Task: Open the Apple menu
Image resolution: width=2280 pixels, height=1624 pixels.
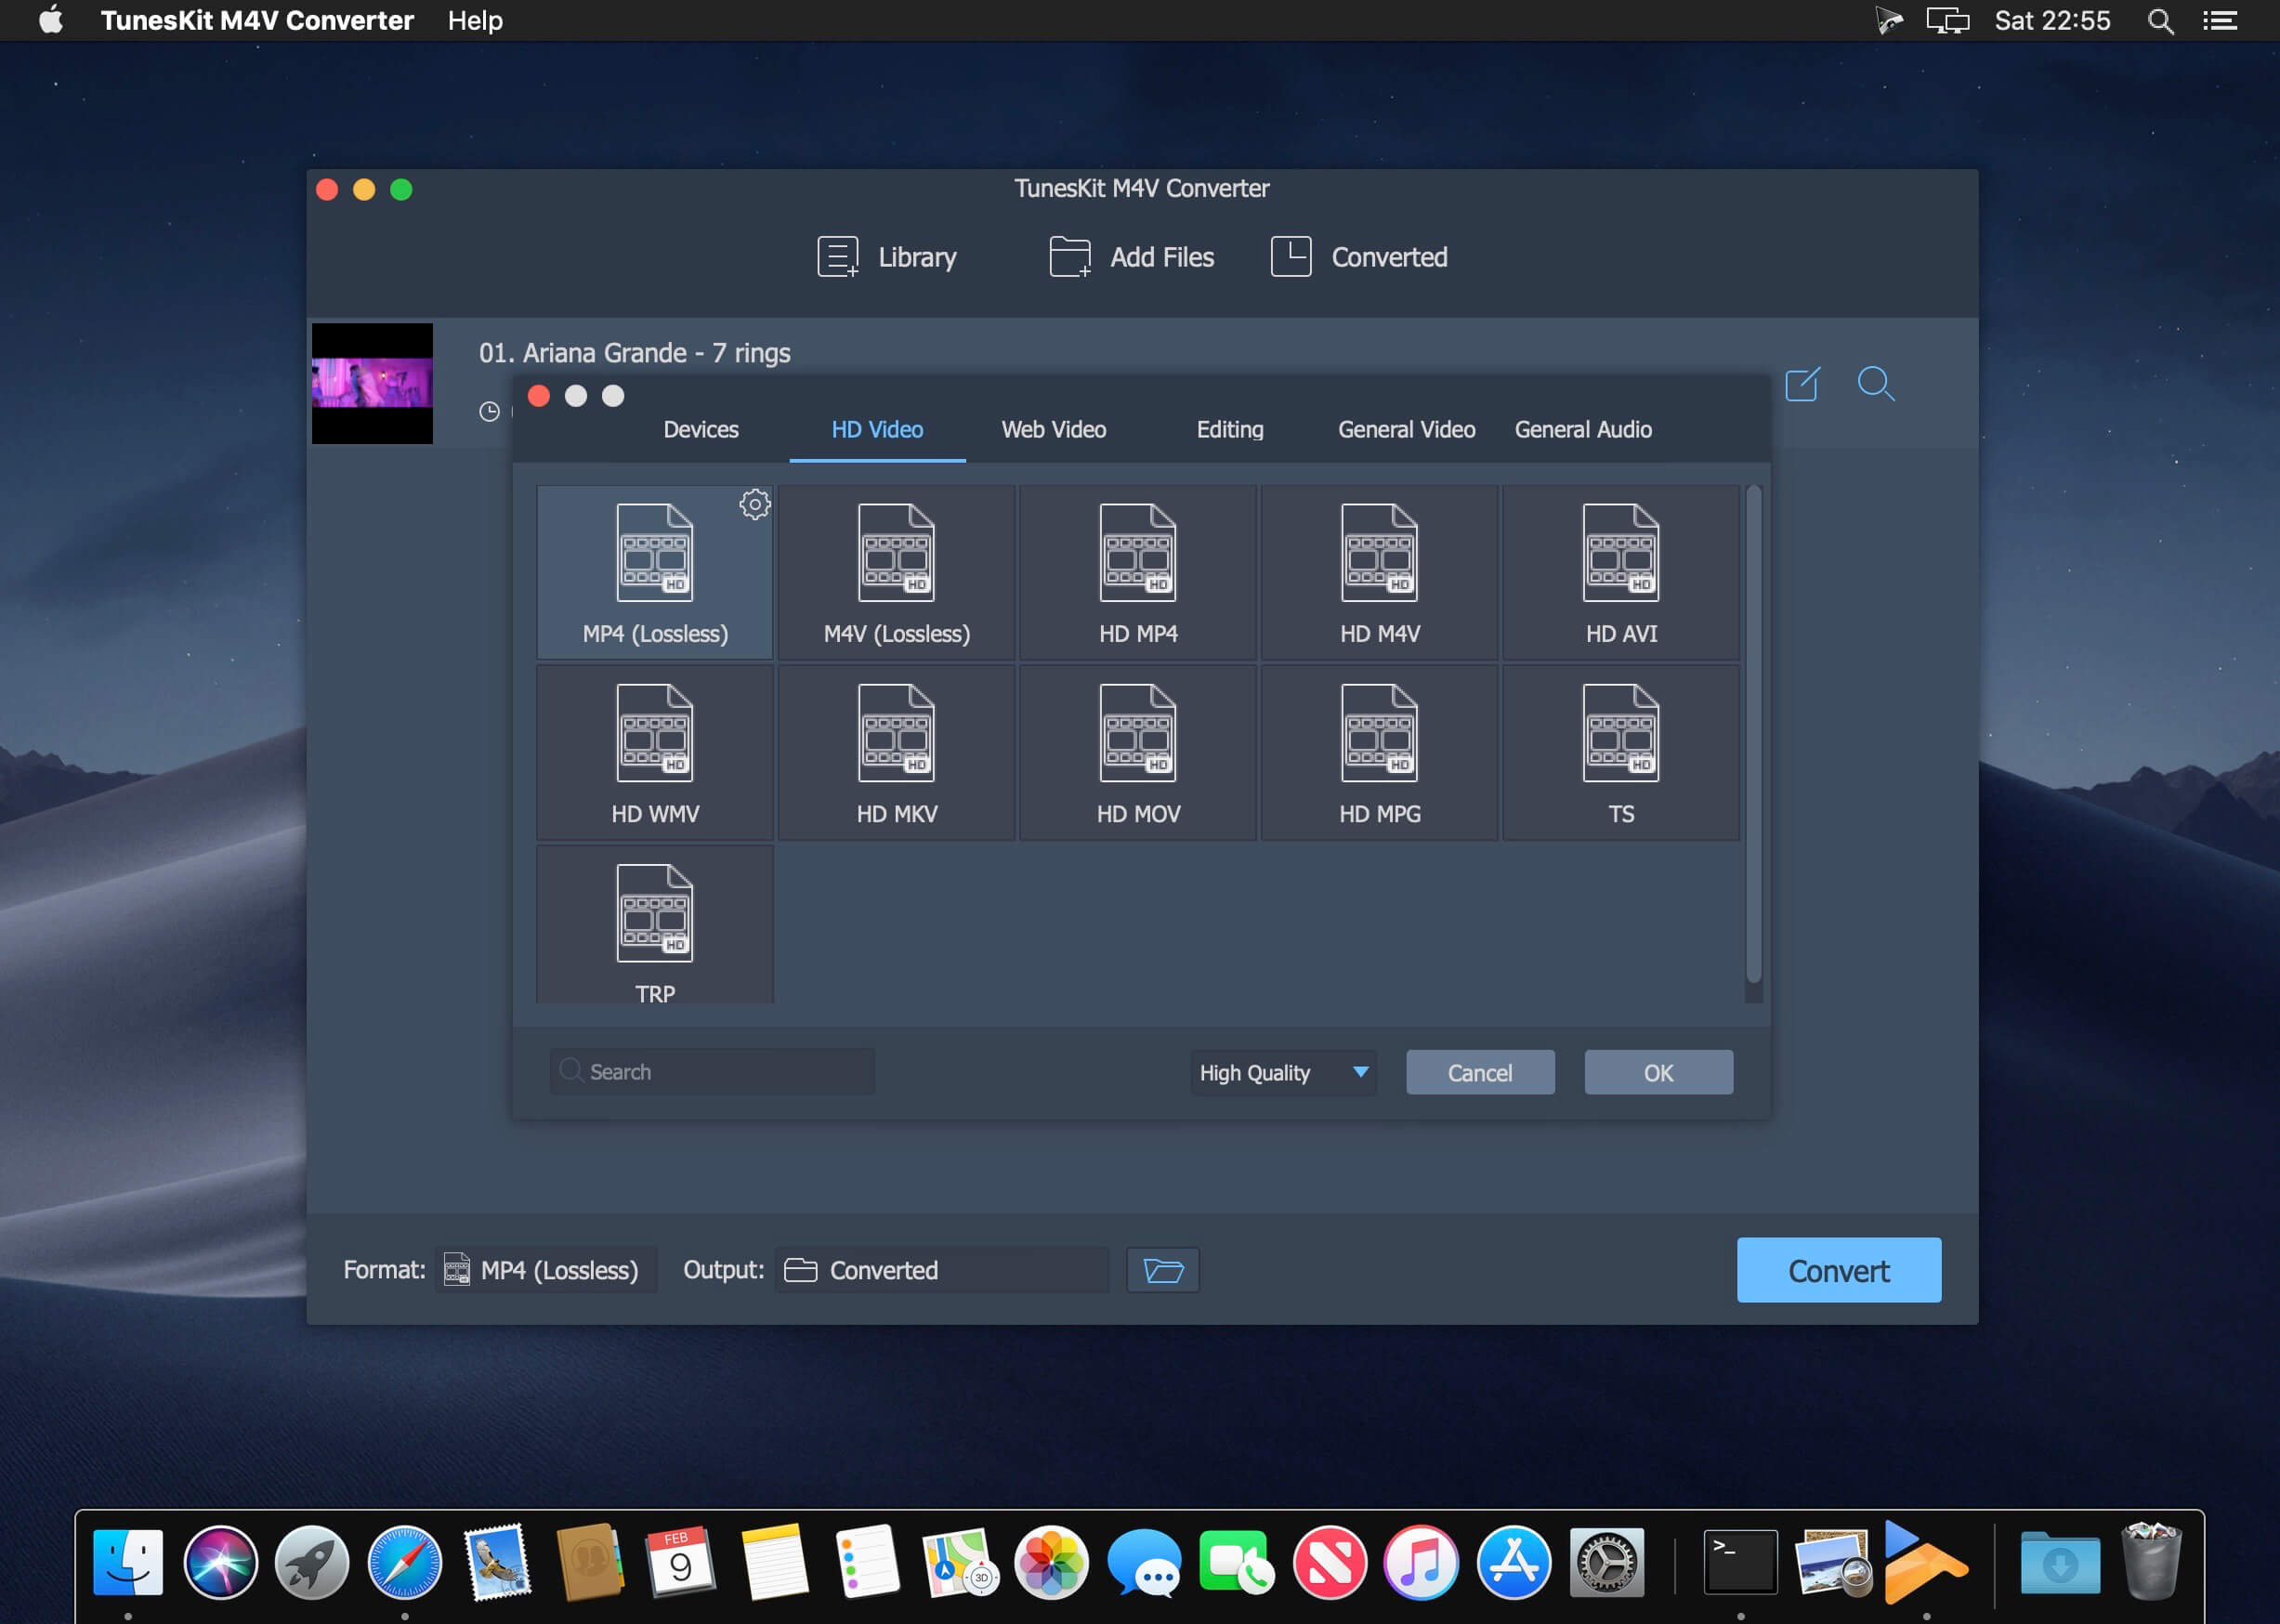Action: [50, 20]
